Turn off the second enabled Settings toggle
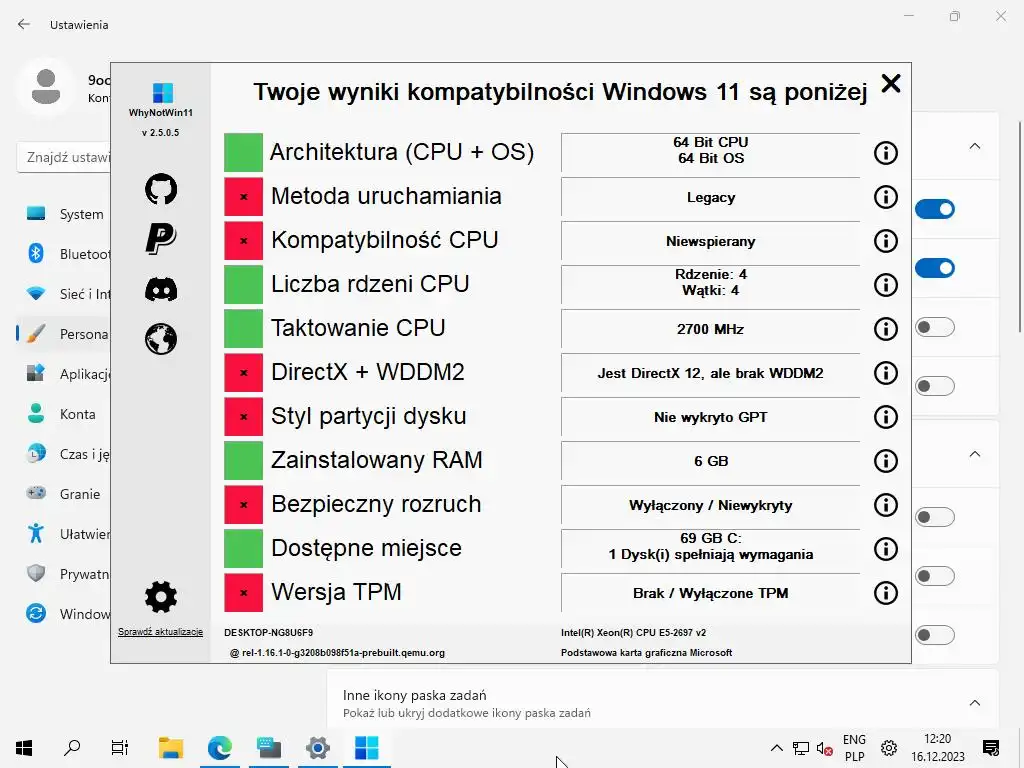 click(935, 268)
